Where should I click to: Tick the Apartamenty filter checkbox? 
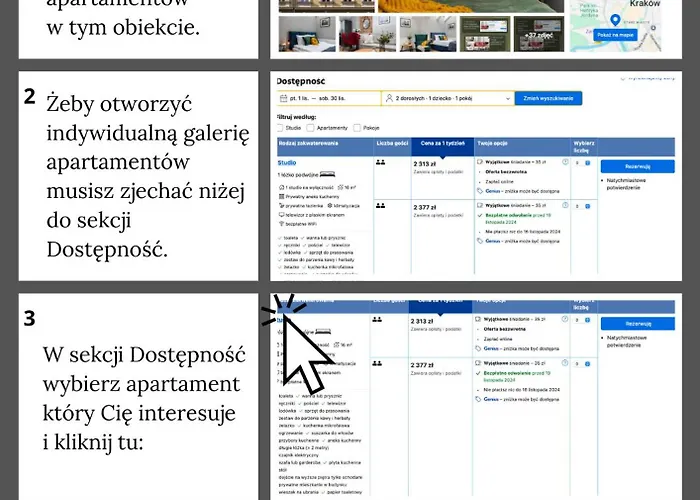[x=311, y=128]
